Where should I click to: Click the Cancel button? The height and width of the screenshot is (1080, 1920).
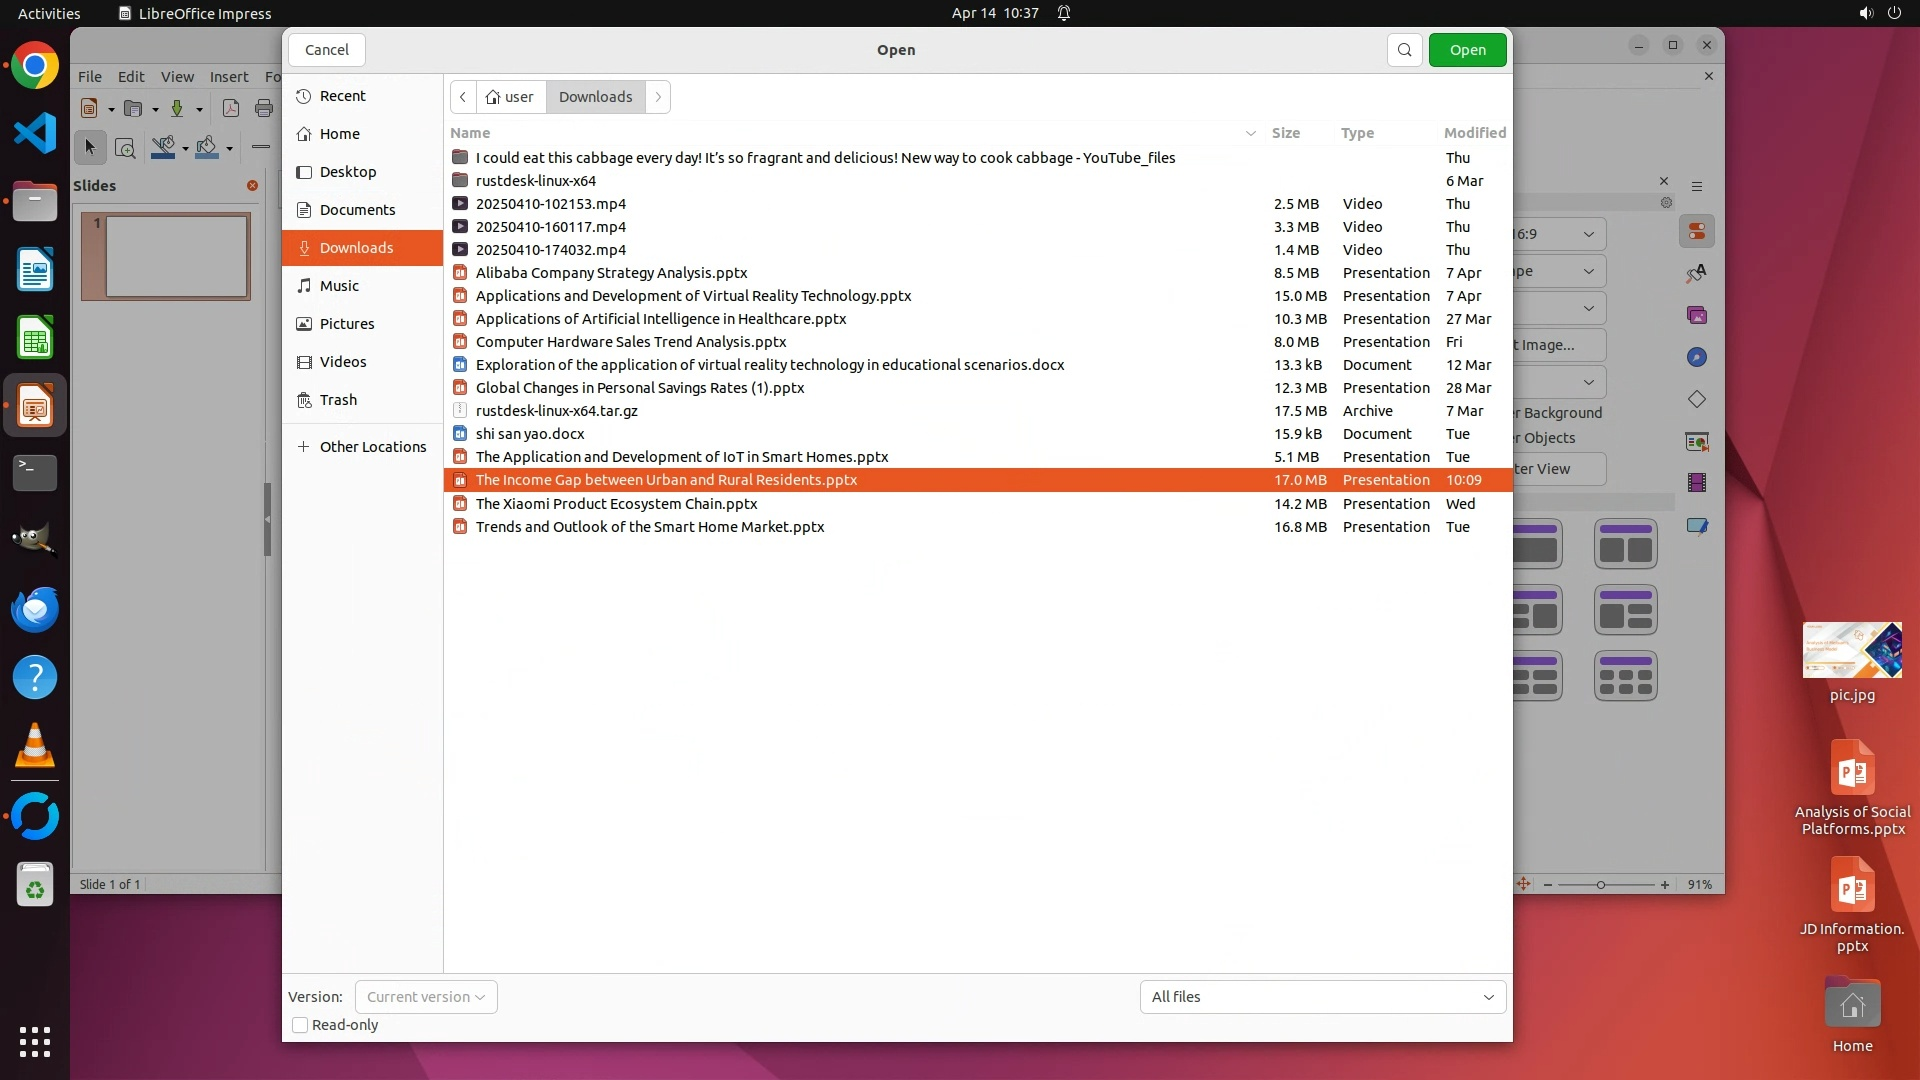(x=327, y=50)
